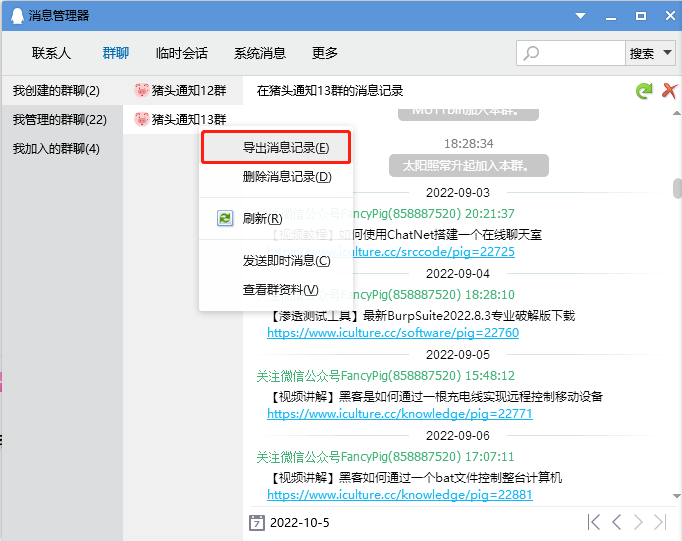Maximize the 消息管理器 window

[x=641, y=16]
